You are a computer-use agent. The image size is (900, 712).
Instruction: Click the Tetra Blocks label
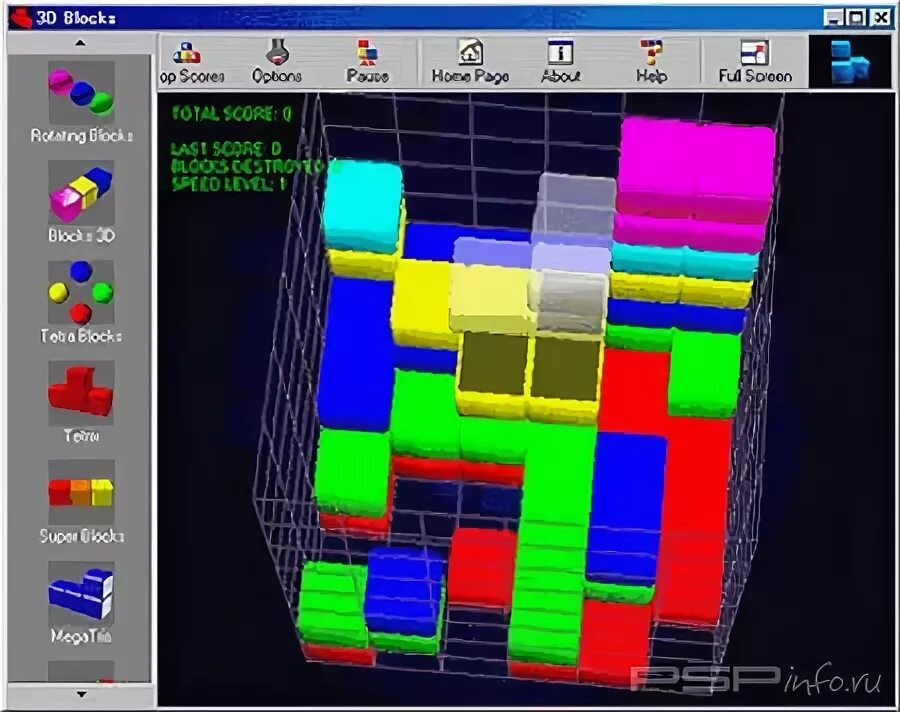click(x=81, y=336)
